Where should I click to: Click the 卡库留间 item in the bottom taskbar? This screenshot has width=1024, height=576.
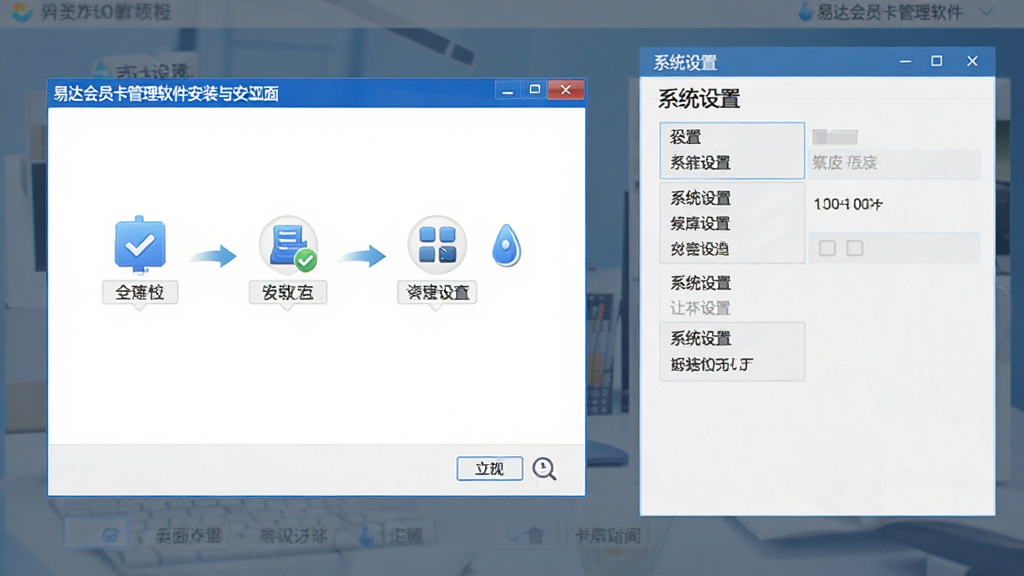click(x=607, y=536)
